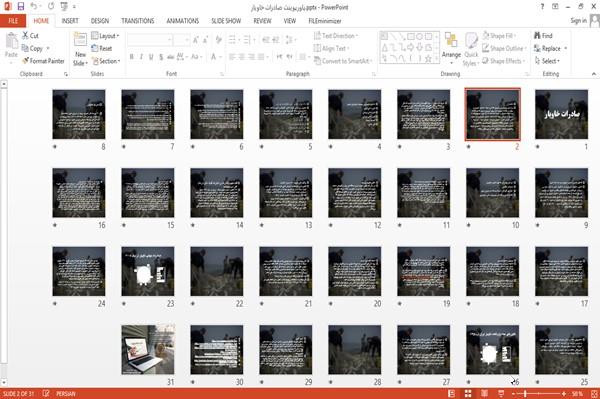Screen dimensions: 600x399
Task: Open the Section dropdown
Action: click(x=106, y=61)
